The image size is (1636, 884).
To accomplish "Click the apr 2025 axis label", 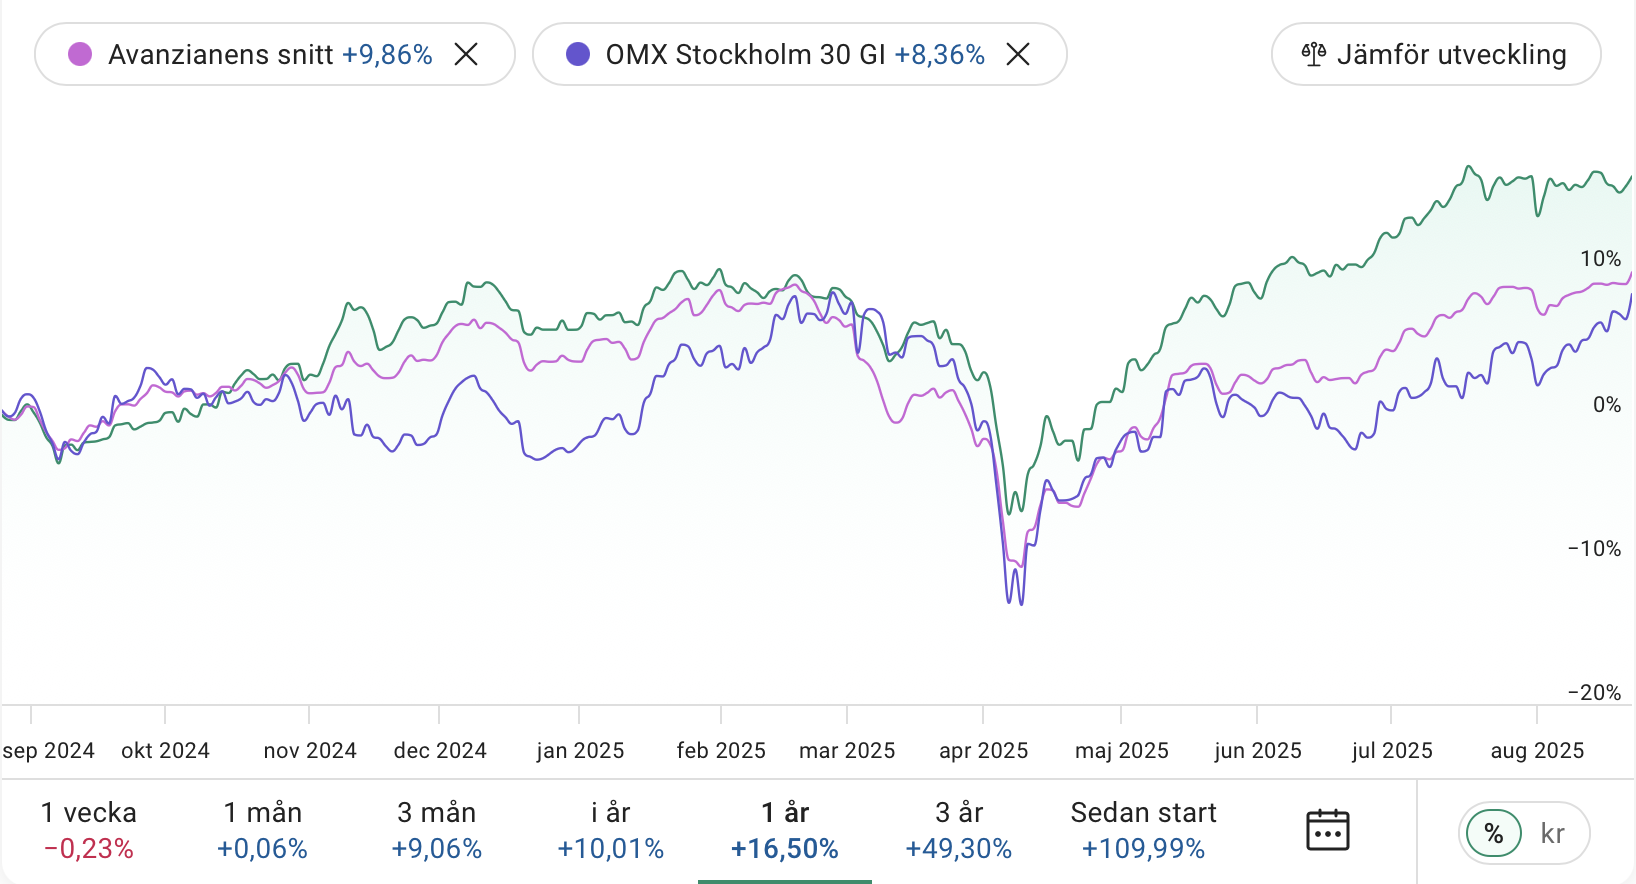I will pos(983,751).
